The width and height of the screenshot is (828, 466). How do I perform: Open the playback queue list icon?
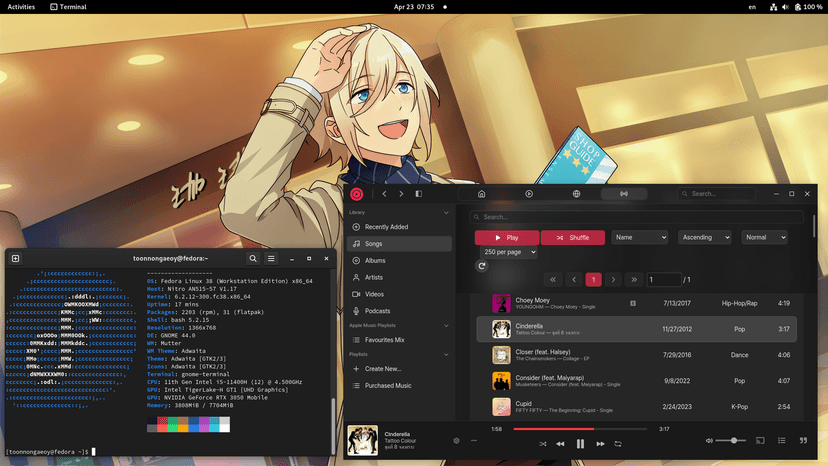coord(781,441)
